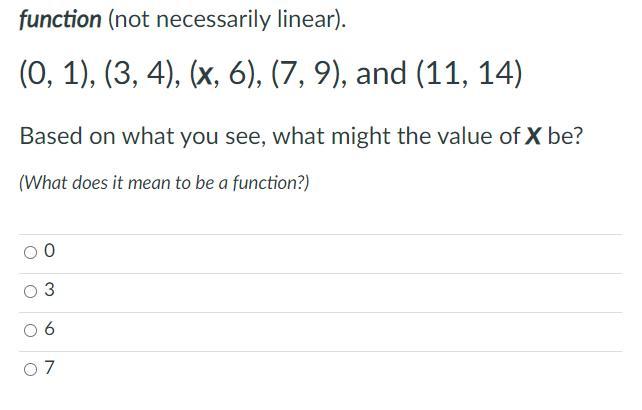Pick the radio button for answer 7
The height and width of the screenshot is (410, 642).
click(29, 369)
